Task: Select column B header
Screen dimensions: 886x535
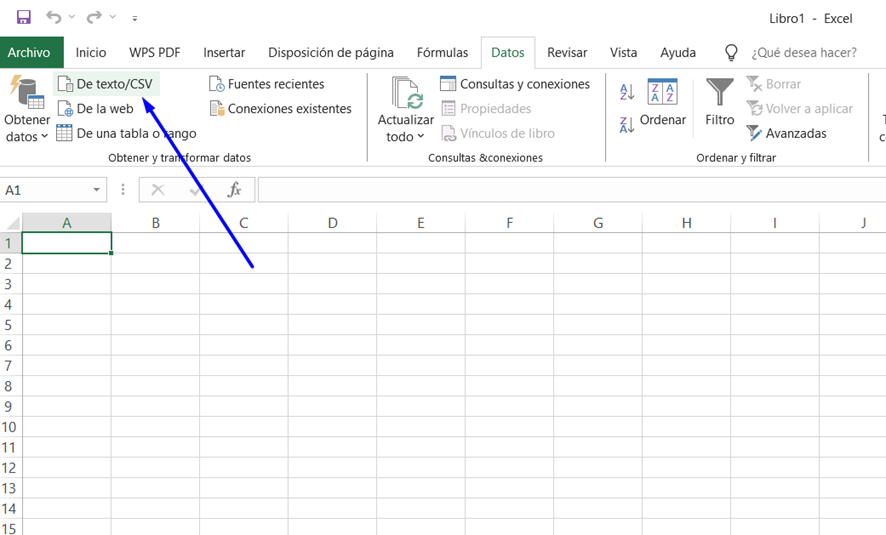Action: pyautogui.click(x=155, y=223)
